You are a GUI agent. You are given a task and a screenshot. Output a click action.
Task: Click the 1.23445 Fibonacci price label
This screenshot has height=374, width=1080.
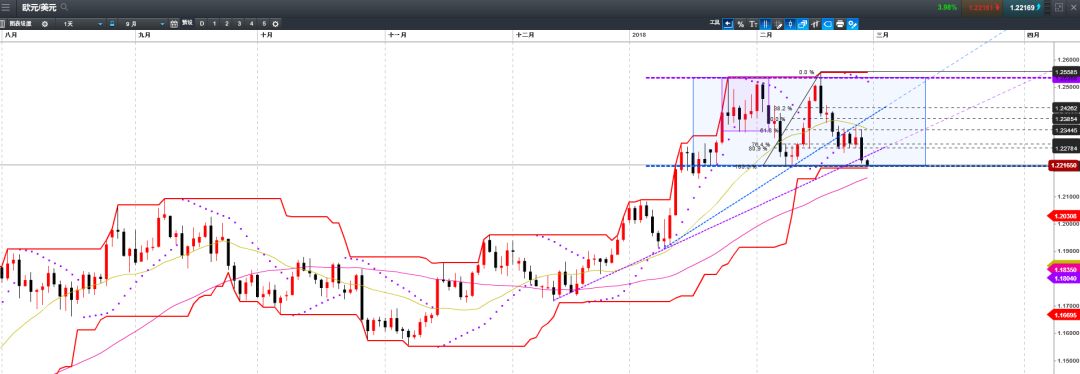(1065, 130)
